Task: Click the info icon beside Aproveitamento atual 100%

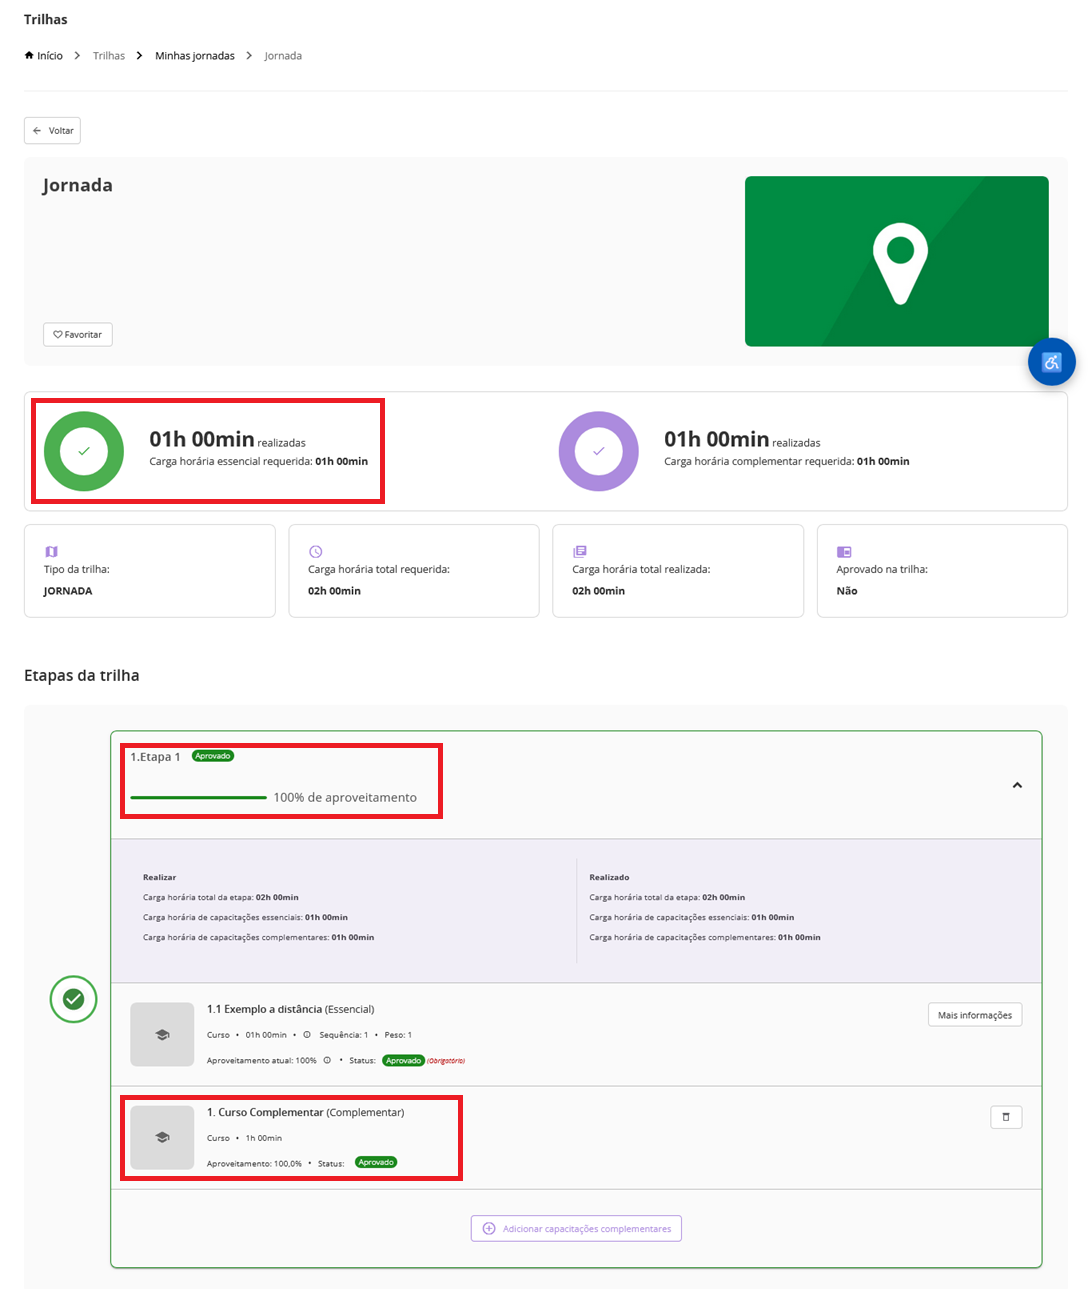Action: (327, 1060)
